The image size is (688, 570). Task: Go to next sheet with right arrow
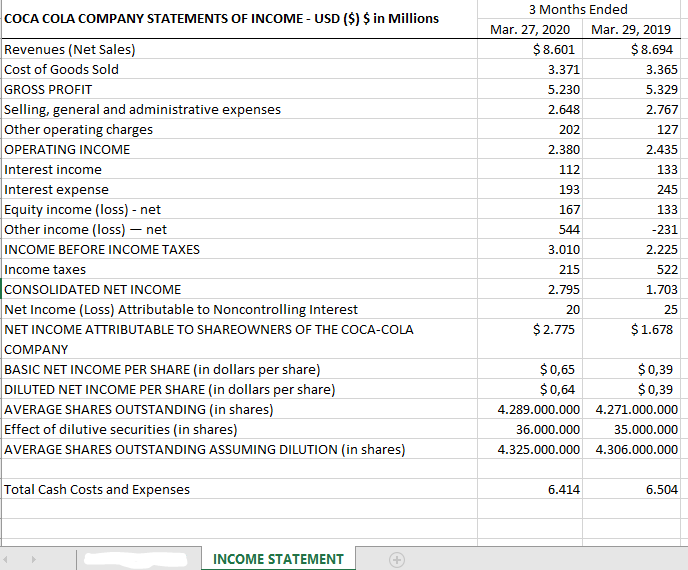(34, 559)
